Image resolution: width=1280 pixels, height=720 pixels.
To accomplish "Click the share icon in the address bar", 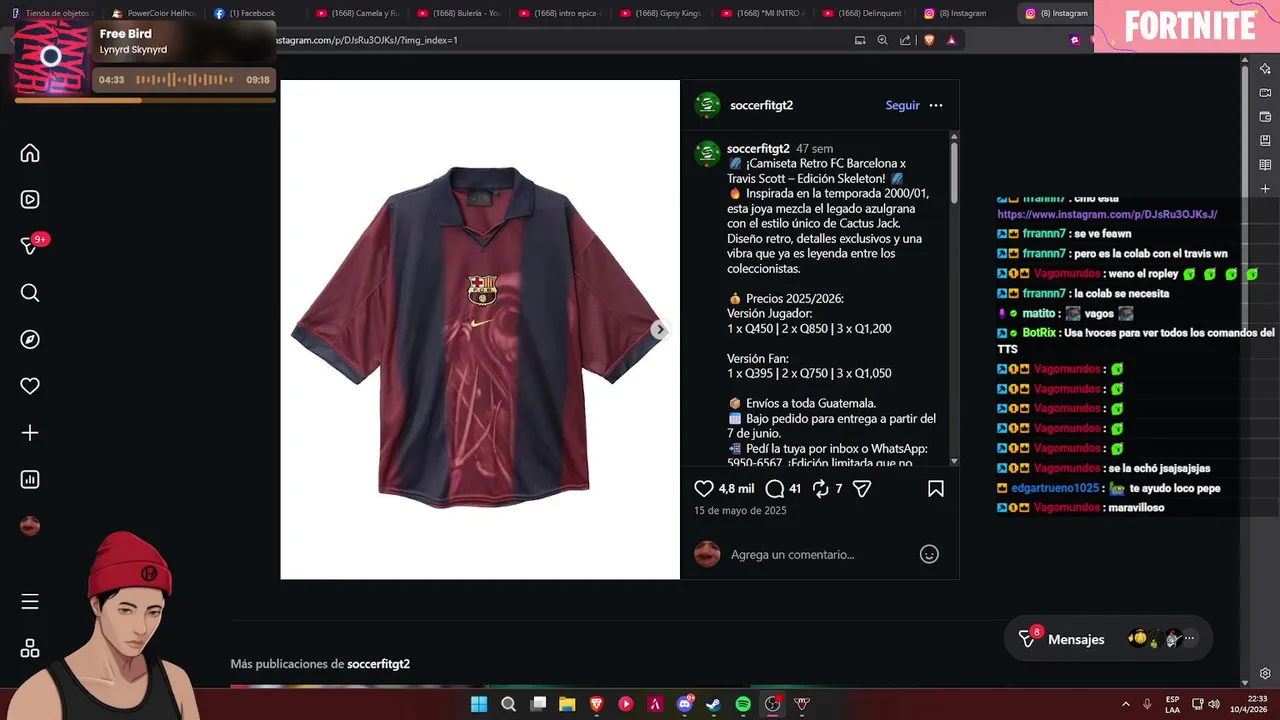I will [x=905, y=40].
